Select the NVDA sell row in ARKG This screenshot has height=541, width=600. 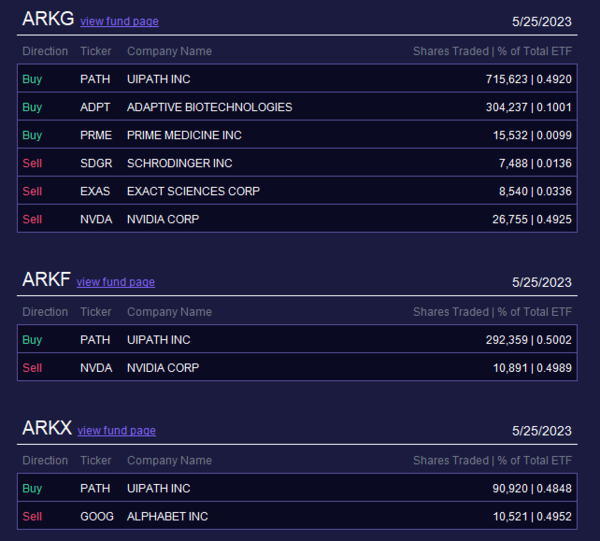pyautogui.click(x=297, y=219)
